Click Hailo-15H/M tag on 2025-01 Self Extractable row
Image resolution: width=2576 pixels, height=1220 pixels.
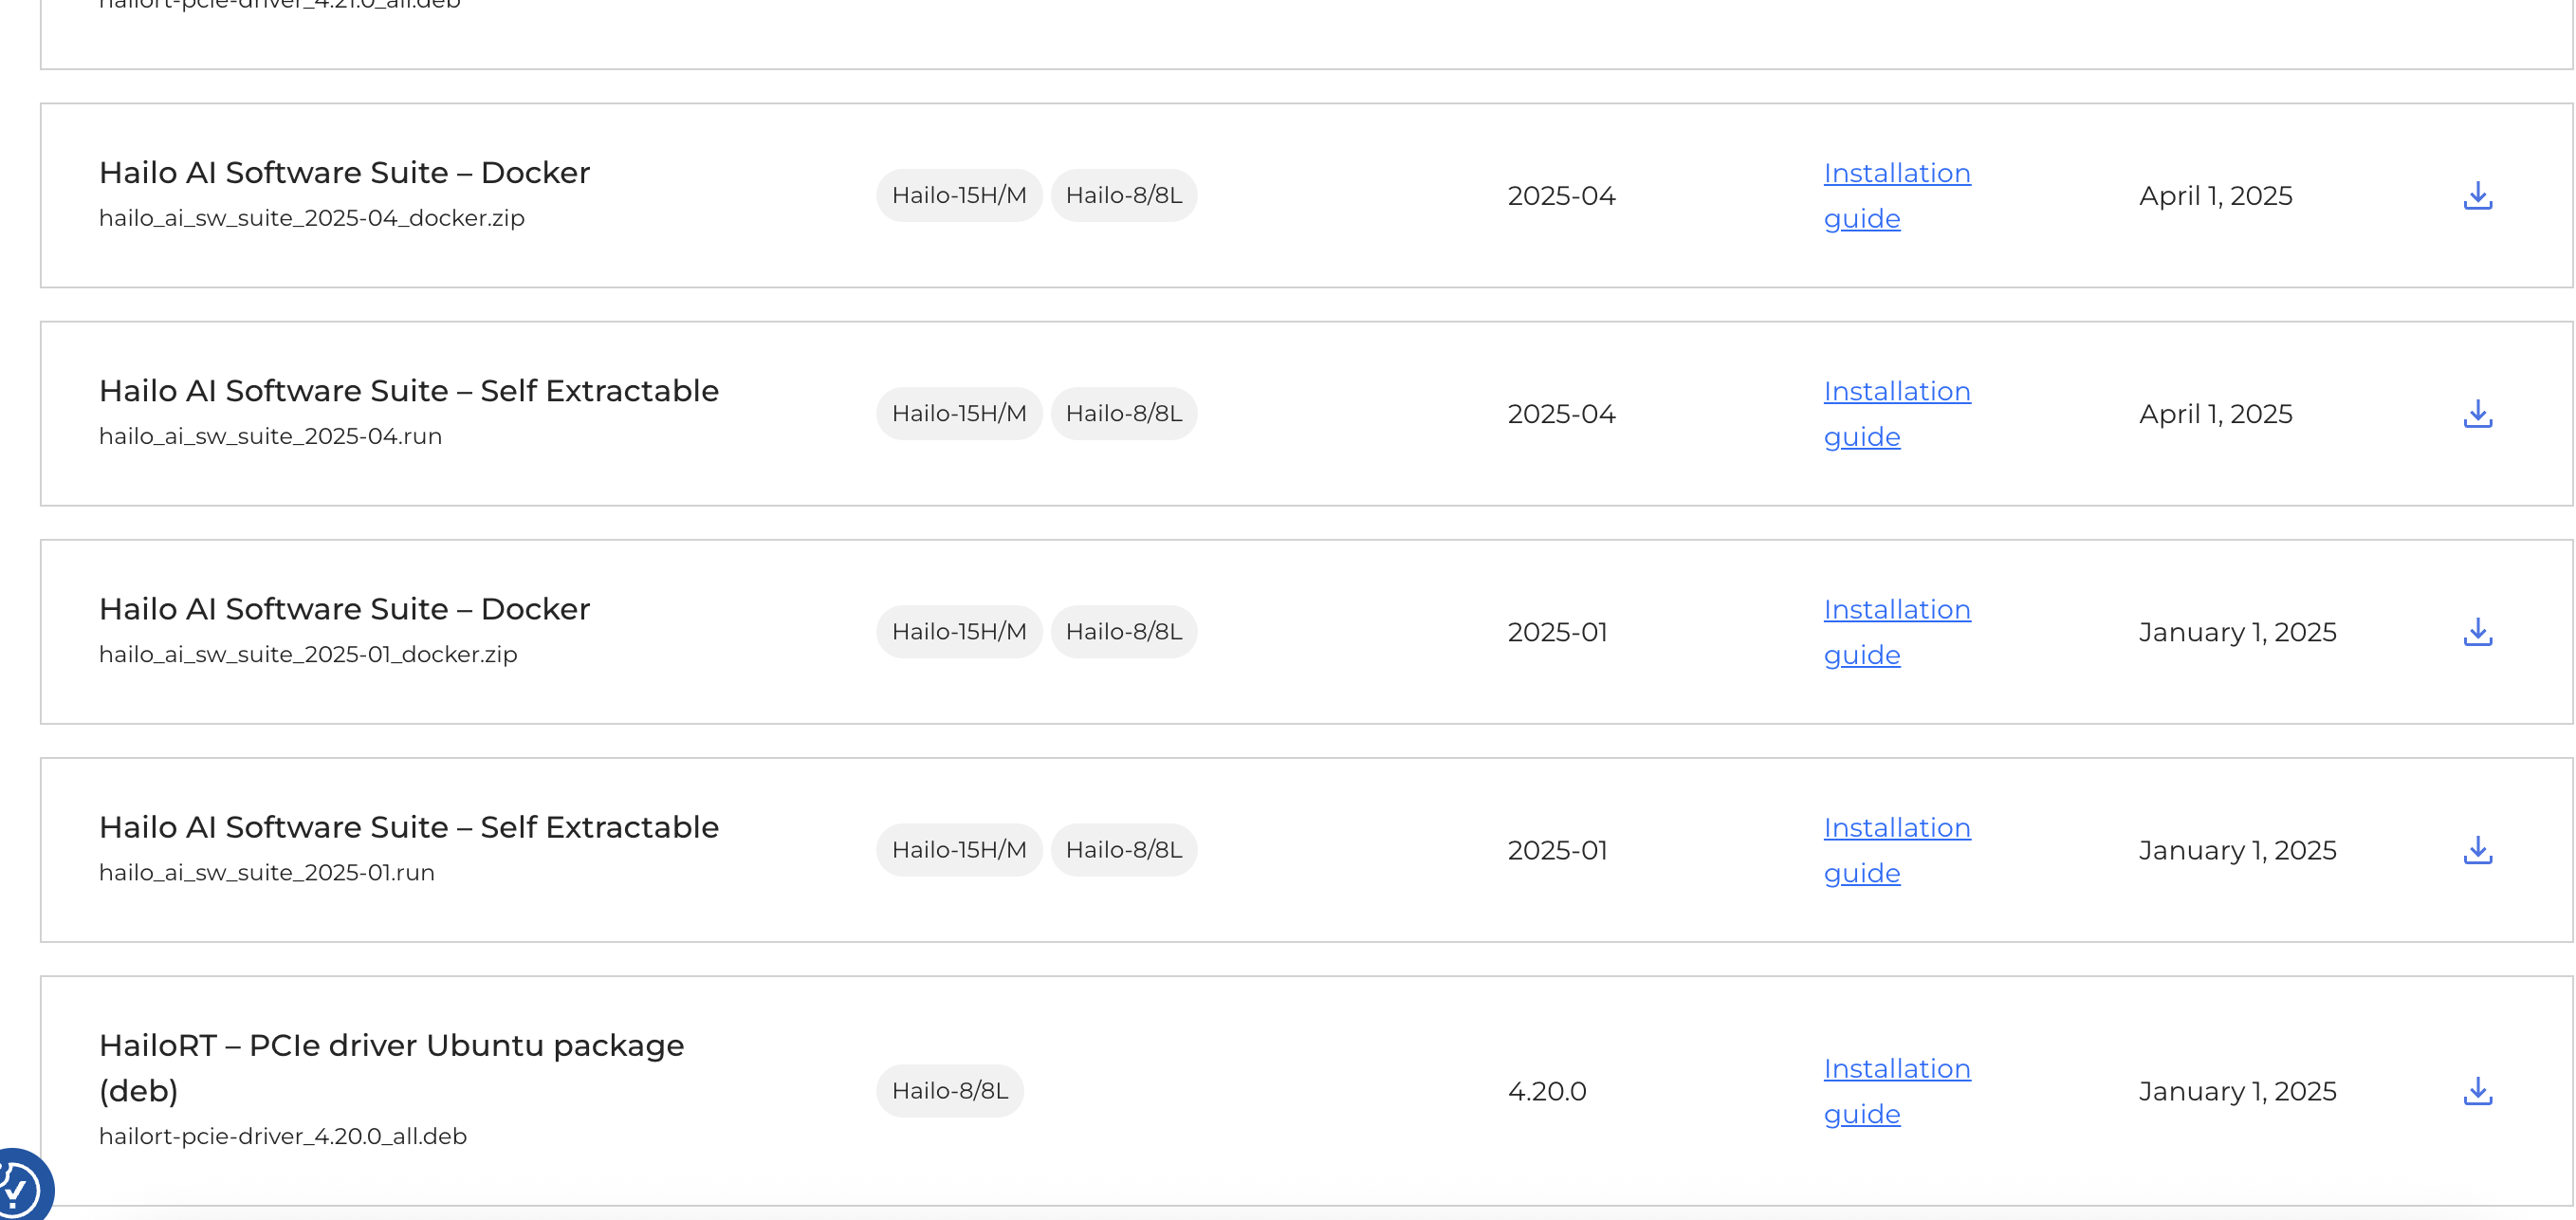point(958,850)
